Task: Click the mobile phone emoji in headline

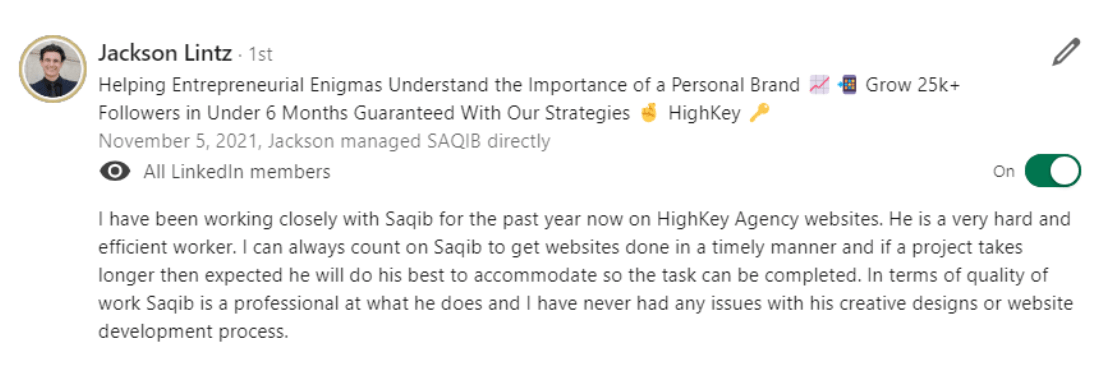Action: click(848, 85)
